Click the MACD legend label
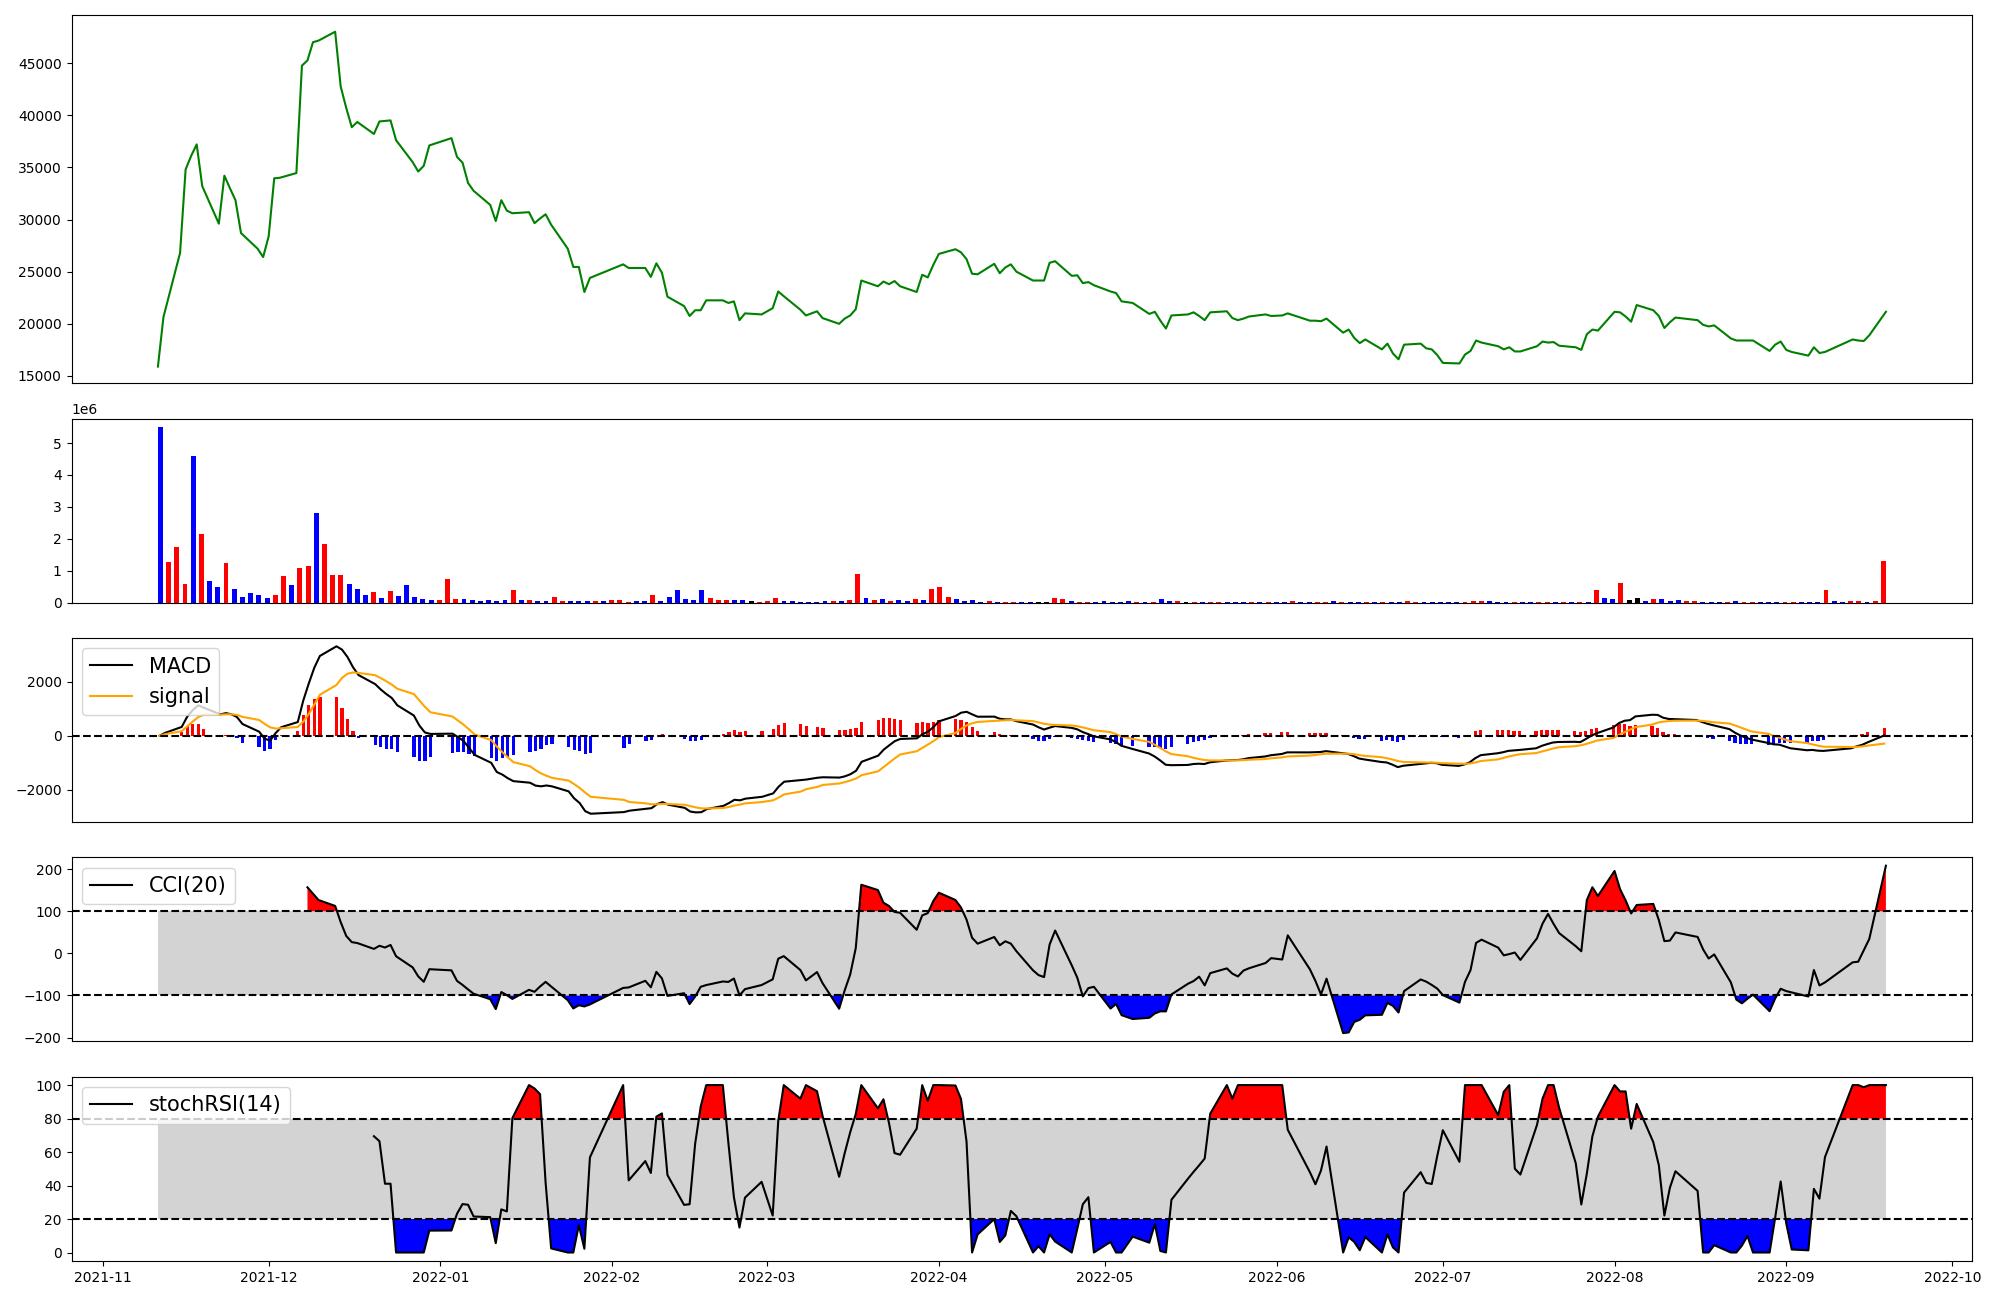Image resolution: width=2000 pixels, height=1300 pixels. pyautogui.click(x=179, y=666)
